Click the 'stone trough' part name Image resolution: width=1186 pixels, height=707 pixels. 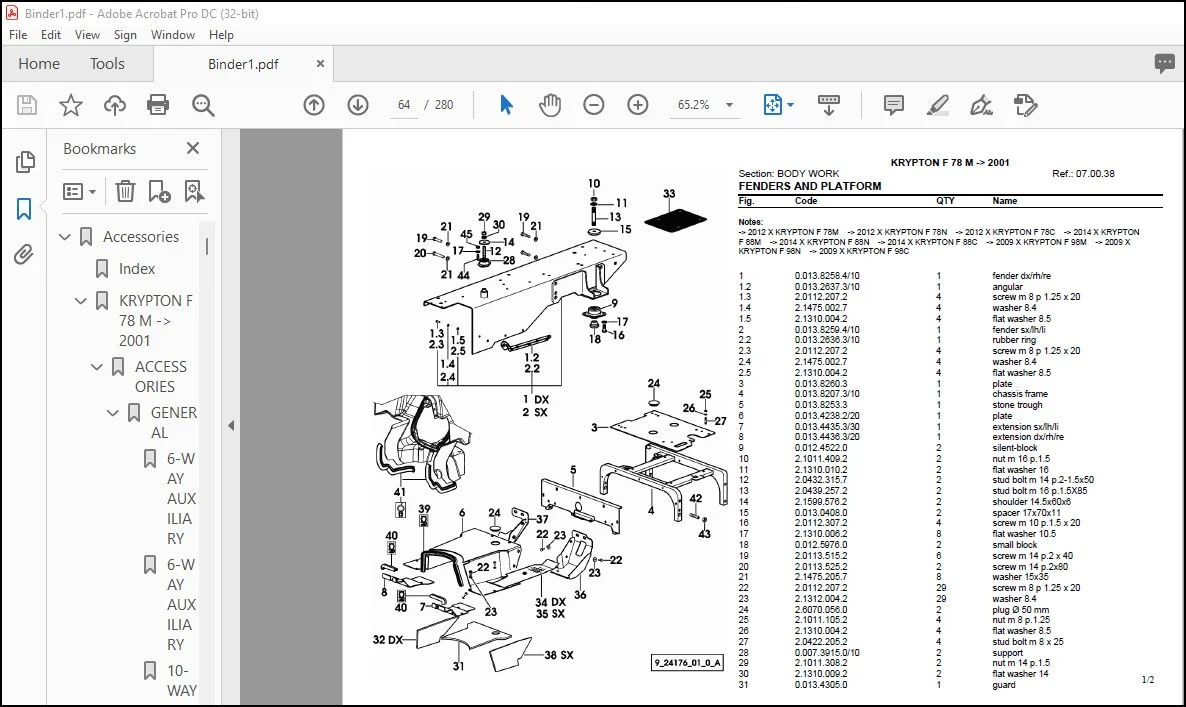pyautogui.click(x=1017, y=405)
